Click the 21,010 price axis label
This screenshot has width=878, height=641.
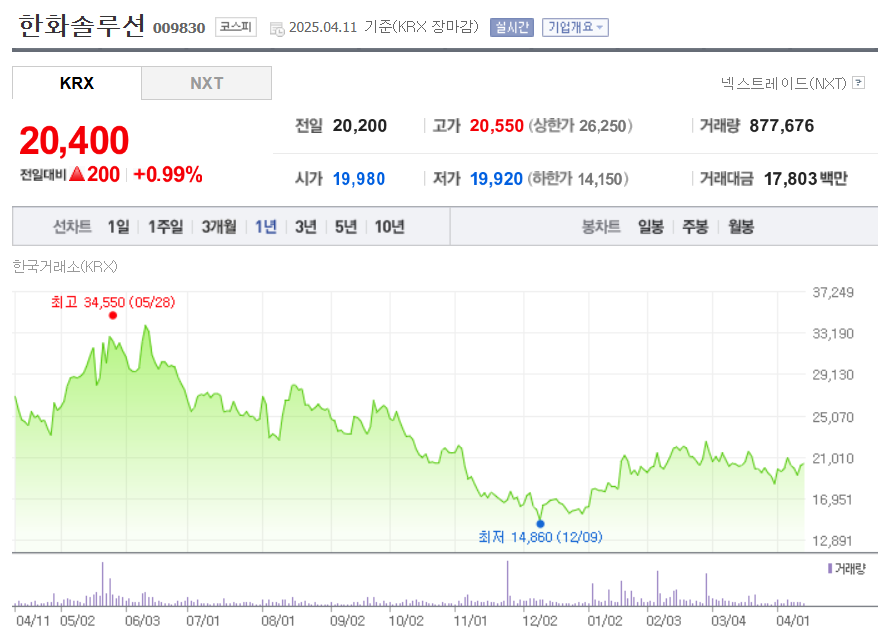tap(833, 458)
